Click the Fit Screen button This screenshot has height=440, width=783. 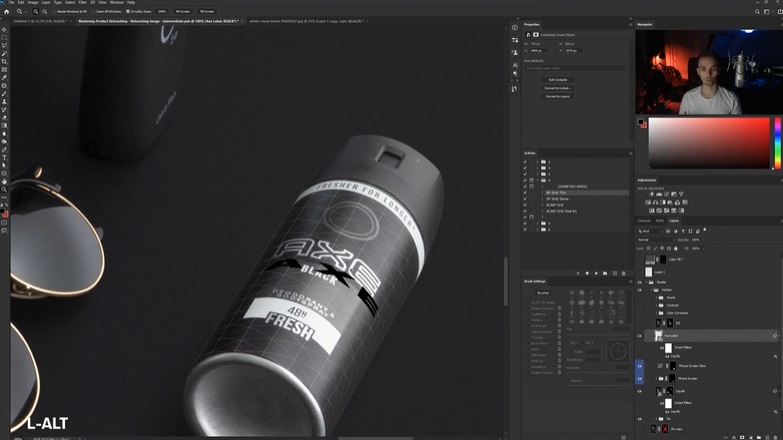click(183, 11)
